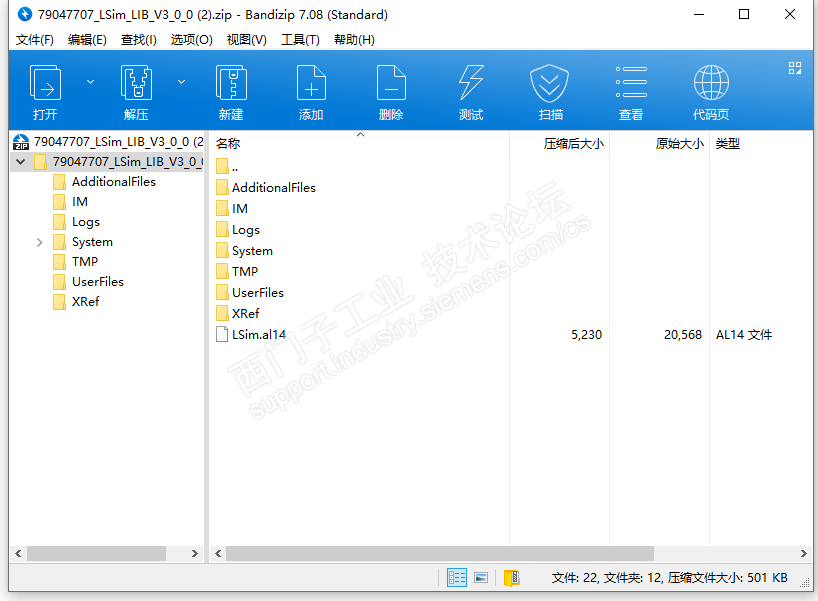The width and height of the screenshot is (818, 601).
Task: Click the tree pane scrollbar left arrow
Action: (18, 554)
